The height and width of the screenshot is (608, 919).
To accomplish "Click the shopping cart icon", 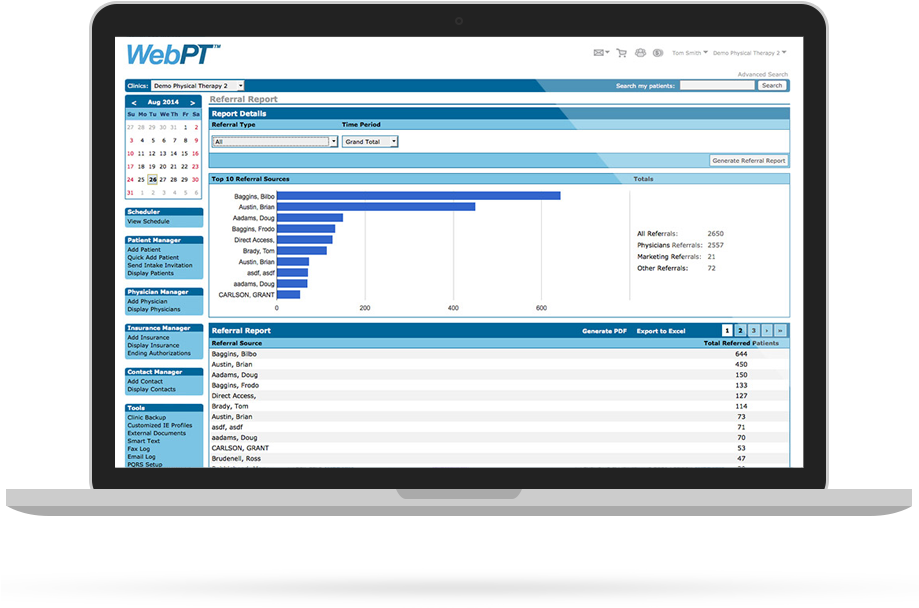I will (621, 53).
